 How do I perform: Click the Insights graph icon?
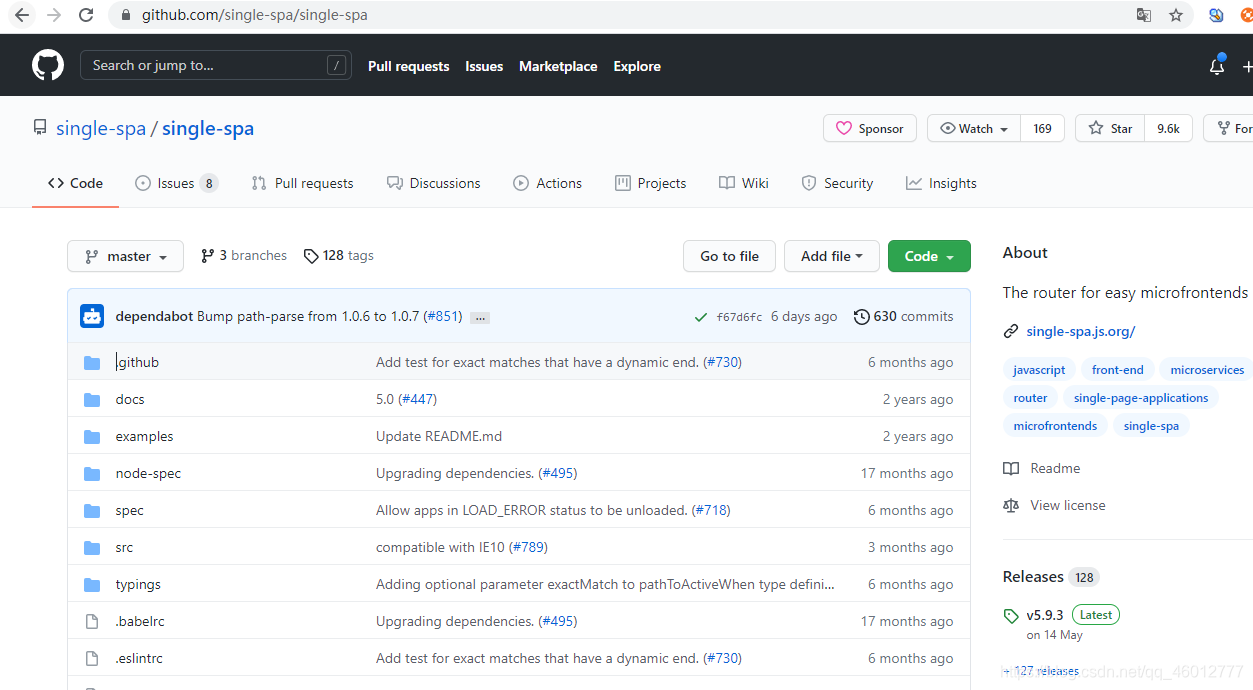tap(913, 182)
